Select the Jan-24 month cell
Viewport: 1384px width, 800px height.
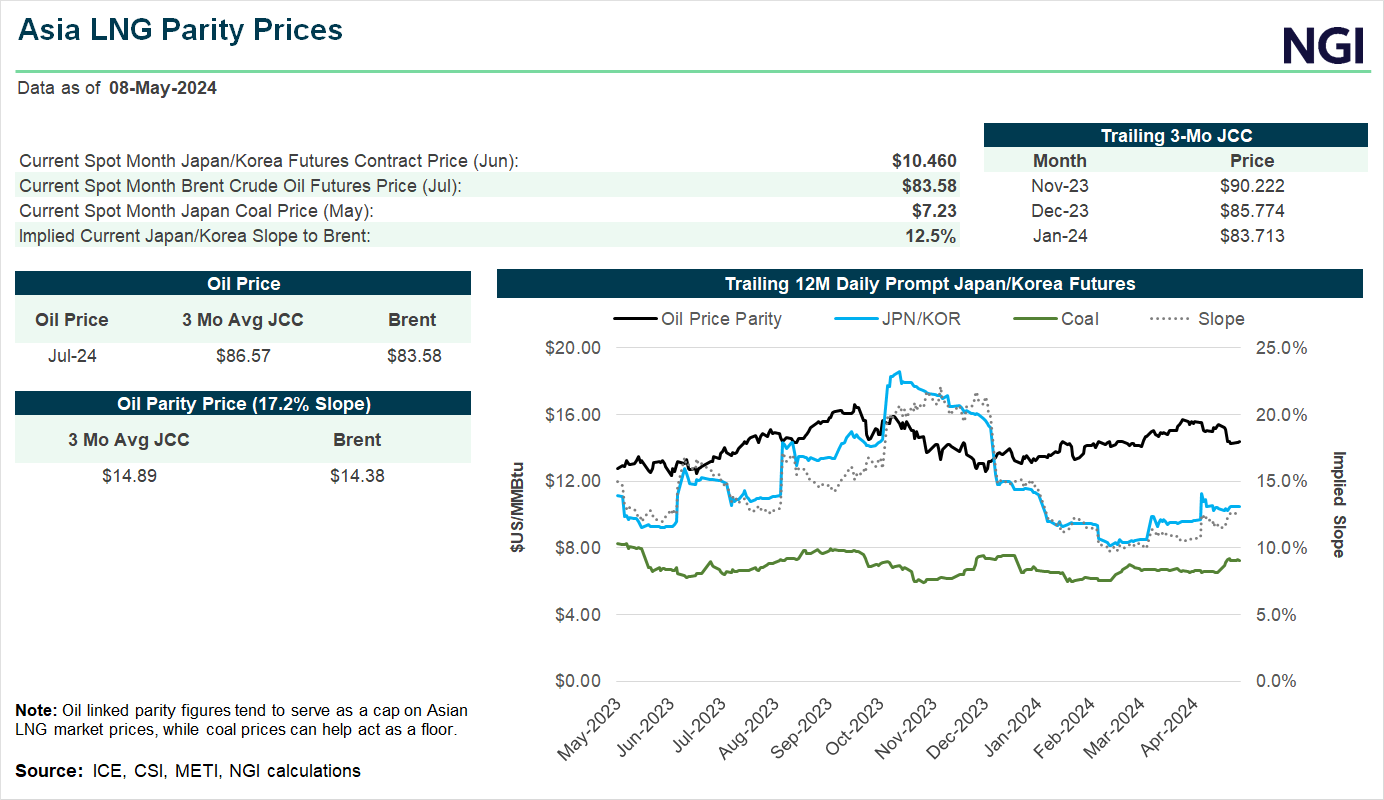pyautogui.click(x=1060, y=236)
